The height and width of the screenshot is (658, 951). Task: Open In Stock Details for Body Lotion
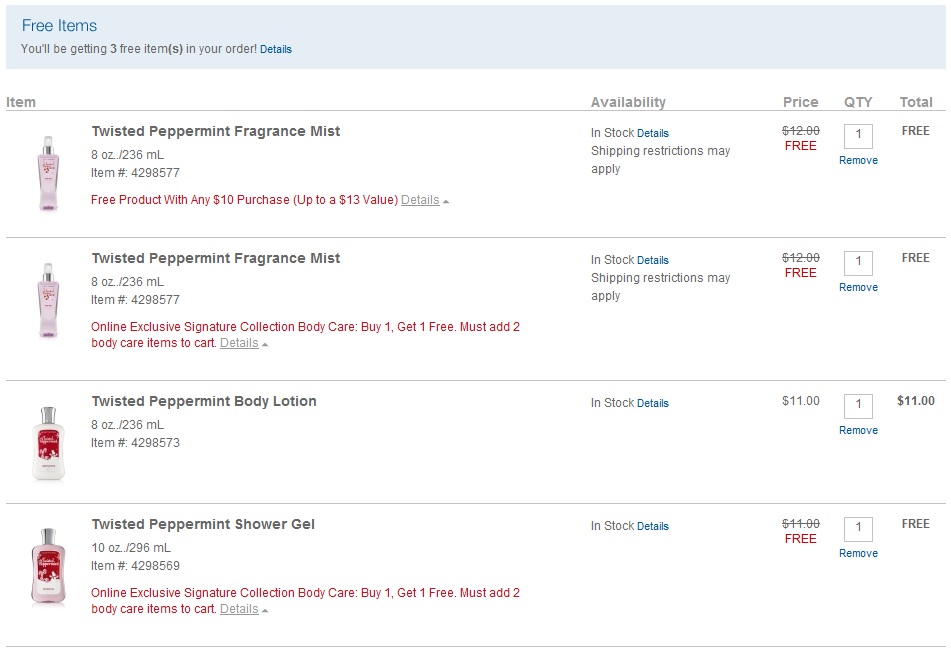pos(653,404)
